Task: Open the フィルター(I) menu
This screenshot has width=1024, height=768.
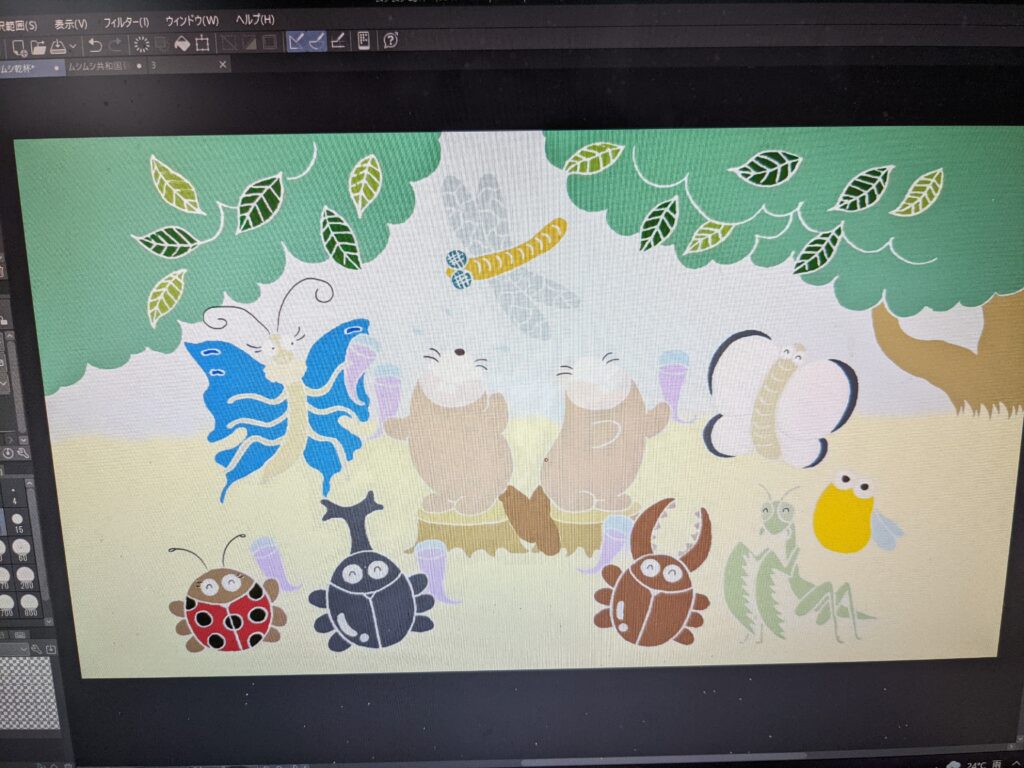Action: [126, 23]
